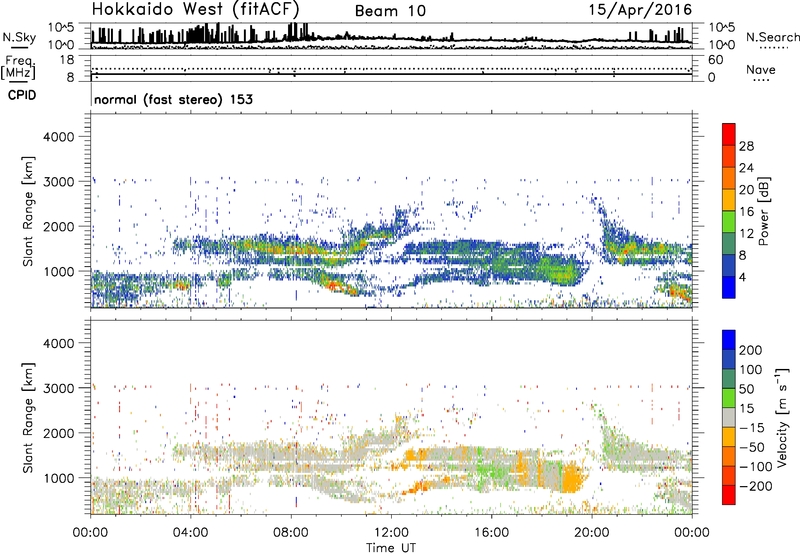Click velocity colorbar tick '200'
The image size is (800, 554).
coord(750,350)
